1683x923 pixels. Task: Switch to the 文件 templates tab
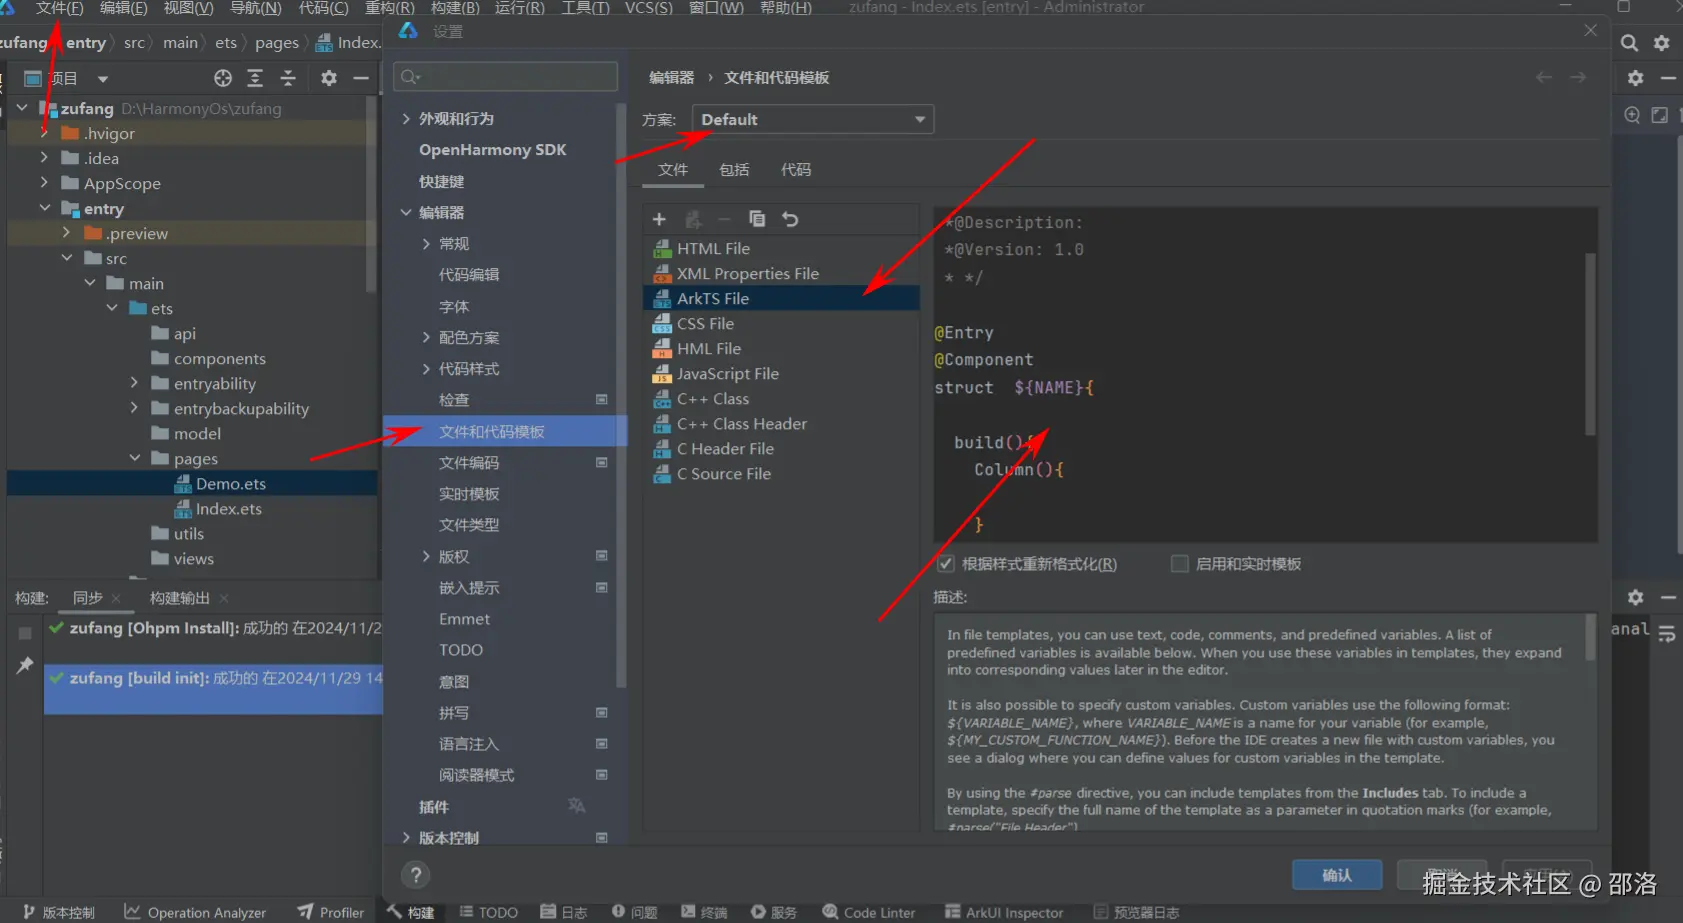coord(673,169)
